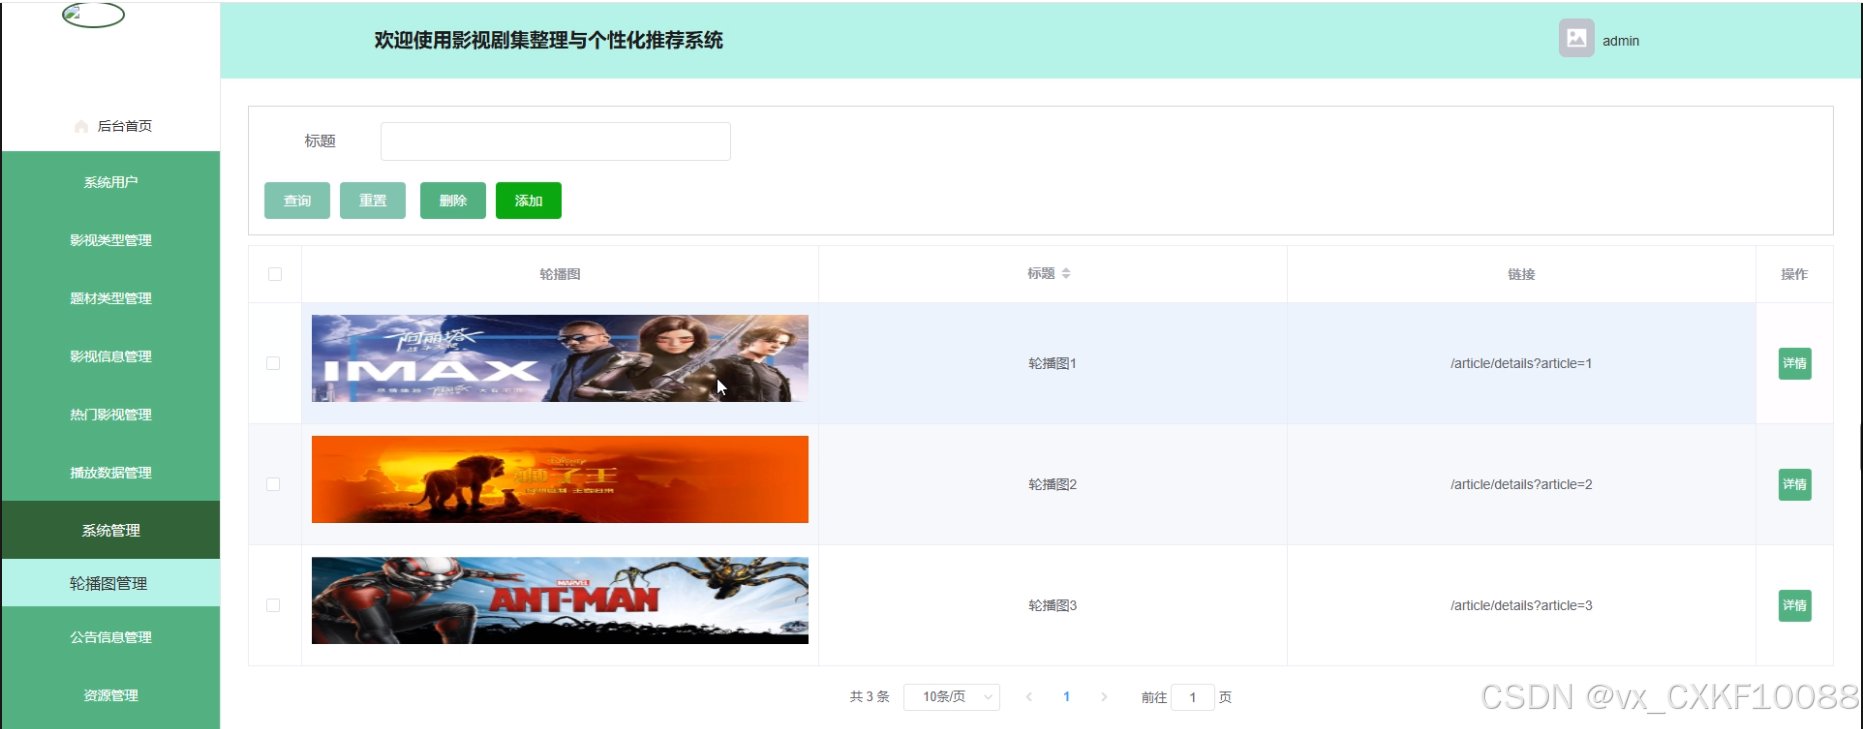The height and width of the screenshot is (729, 1863).
Task: Click the 共 3 条 total count text
Action: 870,697
